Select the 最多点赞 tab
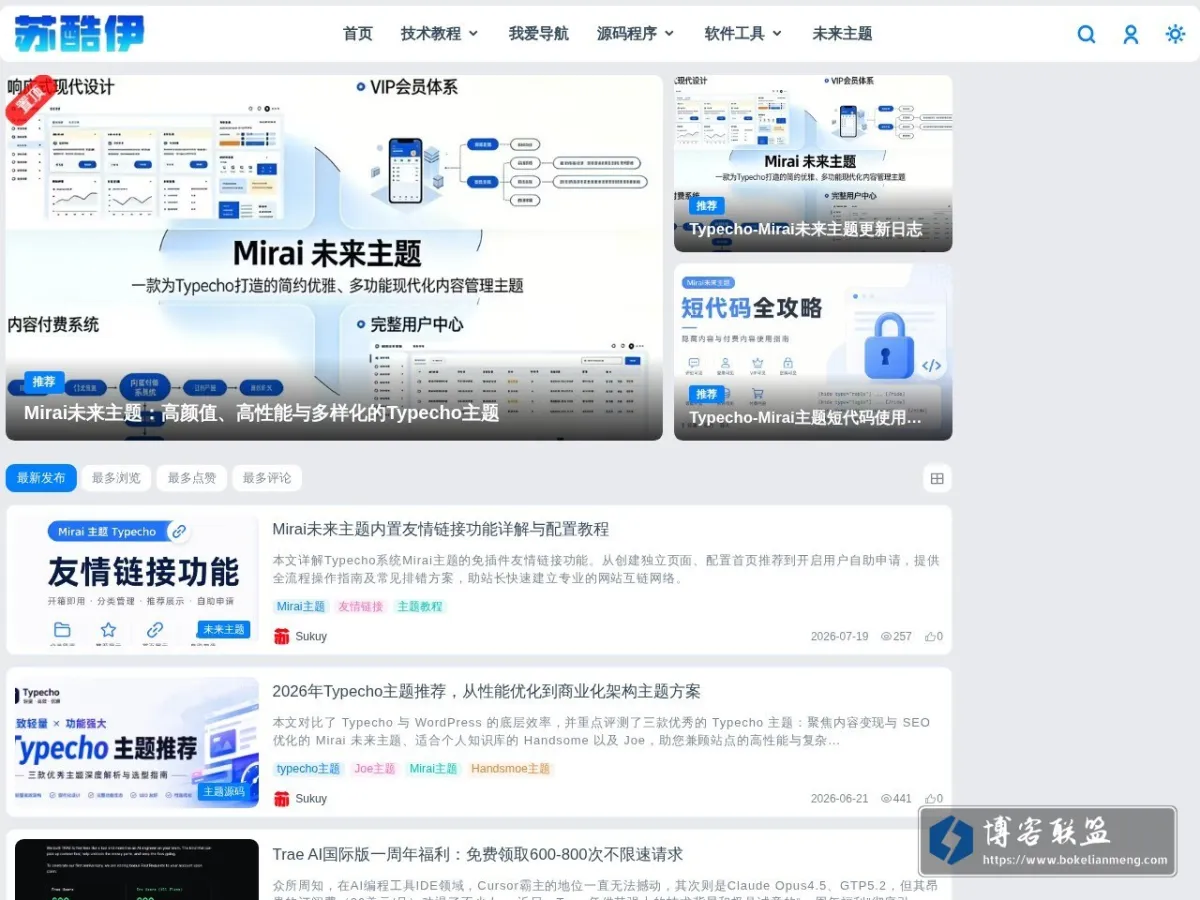This screenshot has width=1200, height=900. (192, 478)
